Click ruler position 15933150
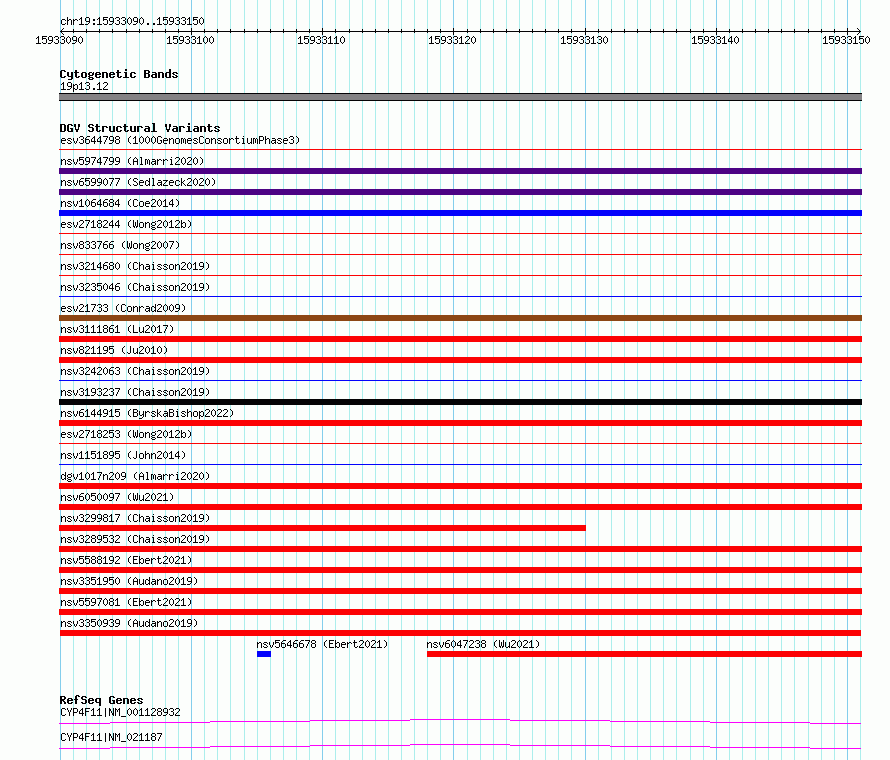Image resolution: width=890 pixels, height=760 pixels. 846,40
